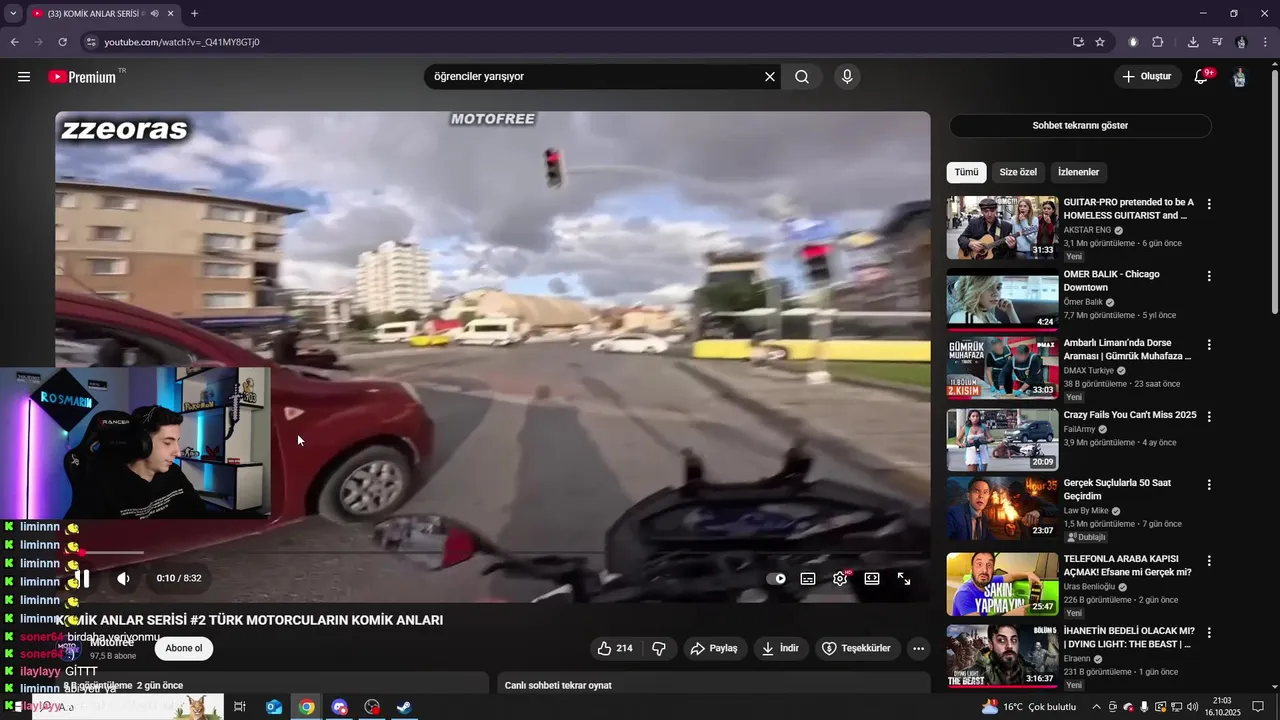Open the notifications bell showing 9+
This screenshot has width=1280, height=720.
tap(1202, 77)
